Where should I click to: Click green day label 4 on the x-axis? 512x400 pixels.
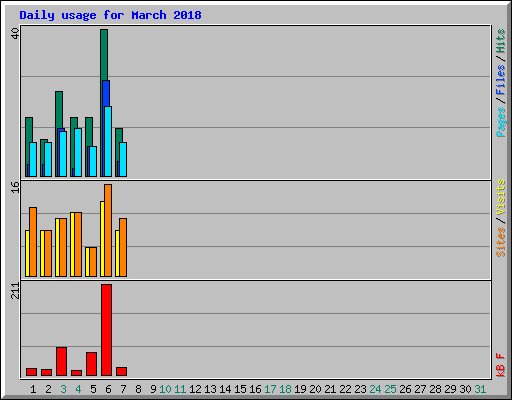78,389
